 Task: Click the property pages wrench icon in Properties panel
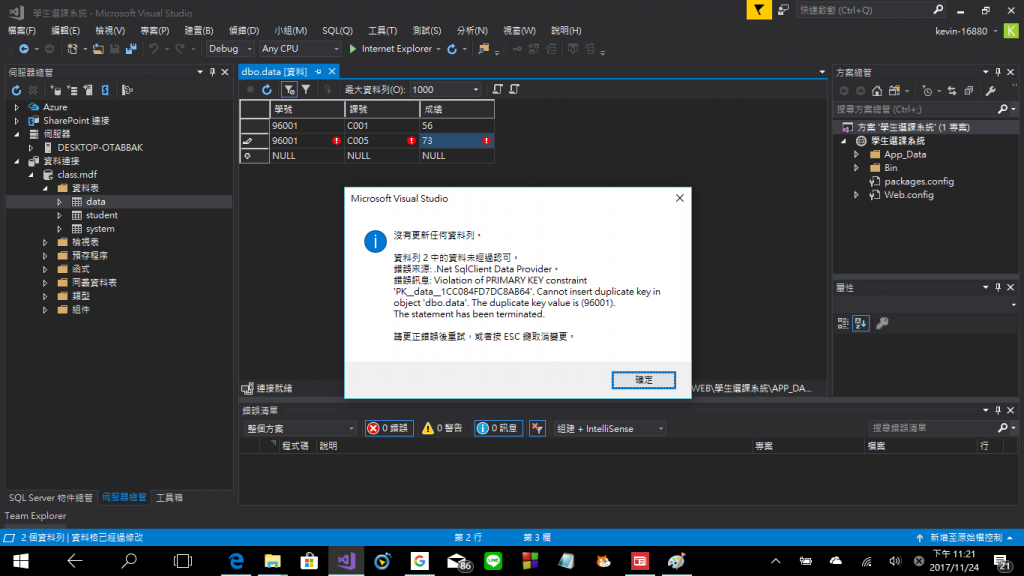pyautogui.click(x=882, y=323)
